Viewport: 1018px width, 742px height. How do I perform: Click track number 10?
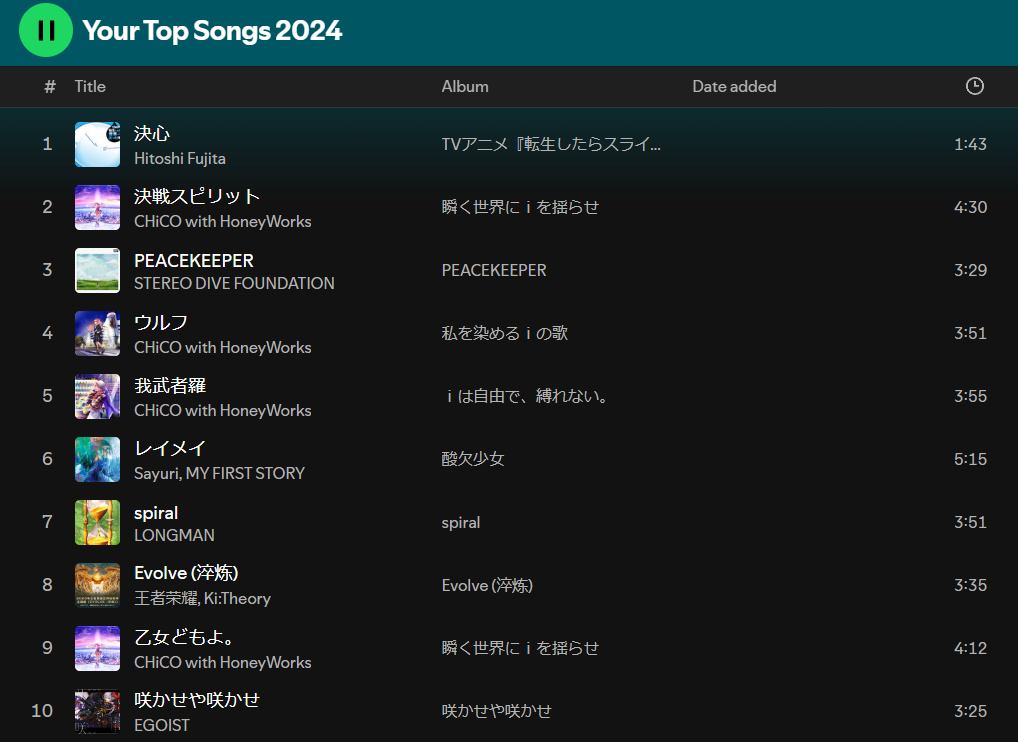42,711
